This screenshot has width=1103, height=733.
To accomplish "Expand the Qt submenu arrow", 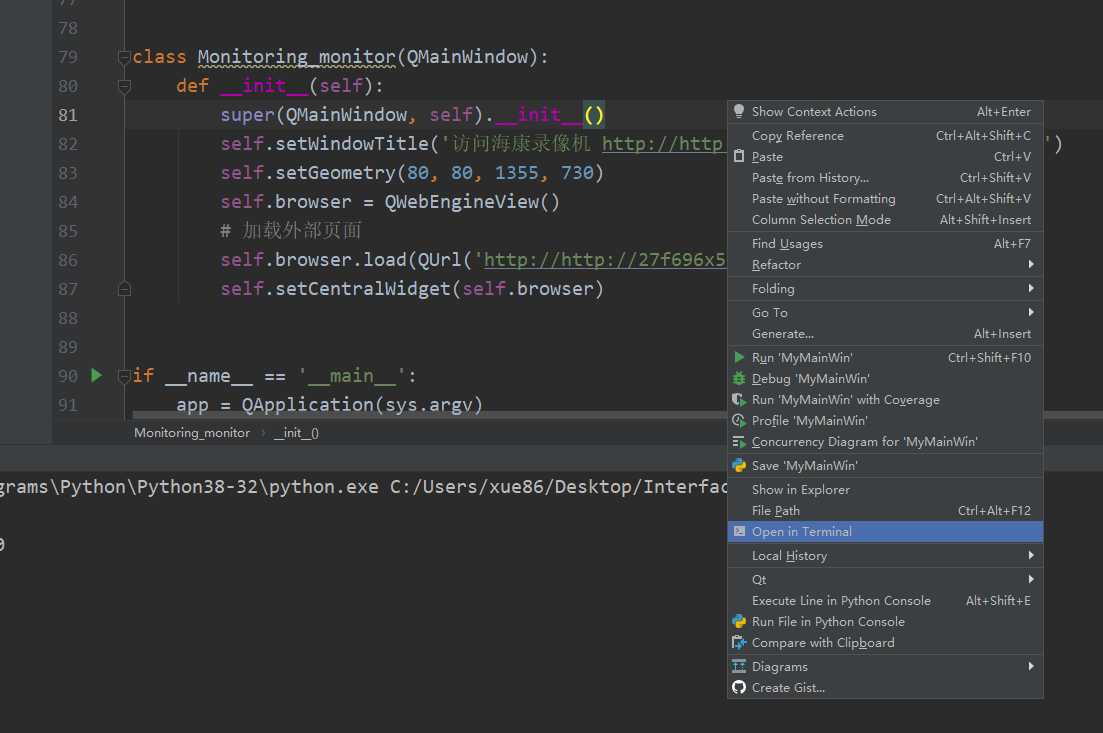I will [1031, 579].
